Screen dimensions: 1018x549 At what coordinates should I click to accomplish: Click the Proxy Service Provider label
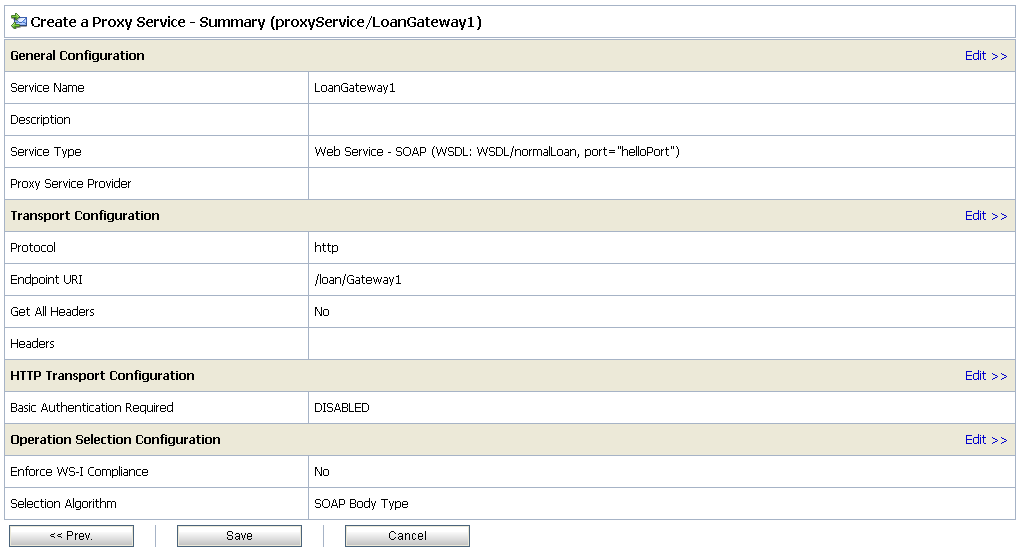coord(71,184)
